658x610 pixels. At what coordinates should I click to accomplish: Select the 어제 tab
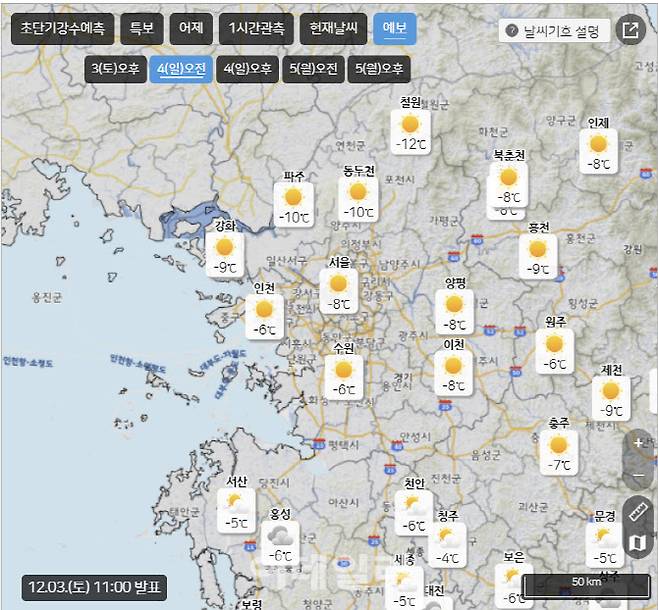pos(191,29)
